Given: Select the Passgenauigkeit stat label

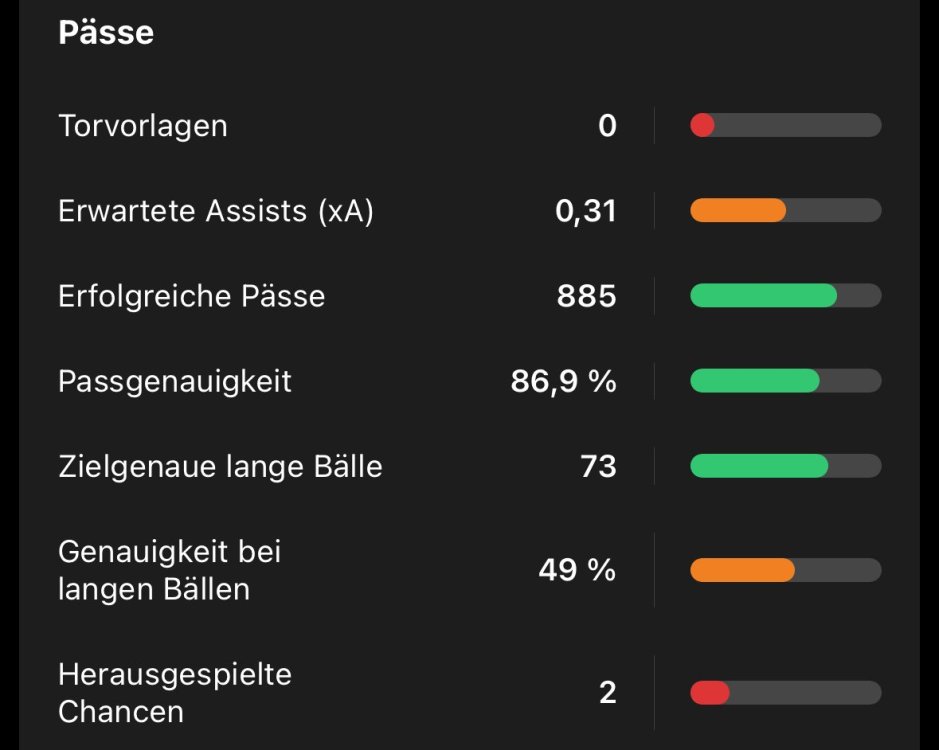Looking at the screenshot, I should tap(175, 381).
